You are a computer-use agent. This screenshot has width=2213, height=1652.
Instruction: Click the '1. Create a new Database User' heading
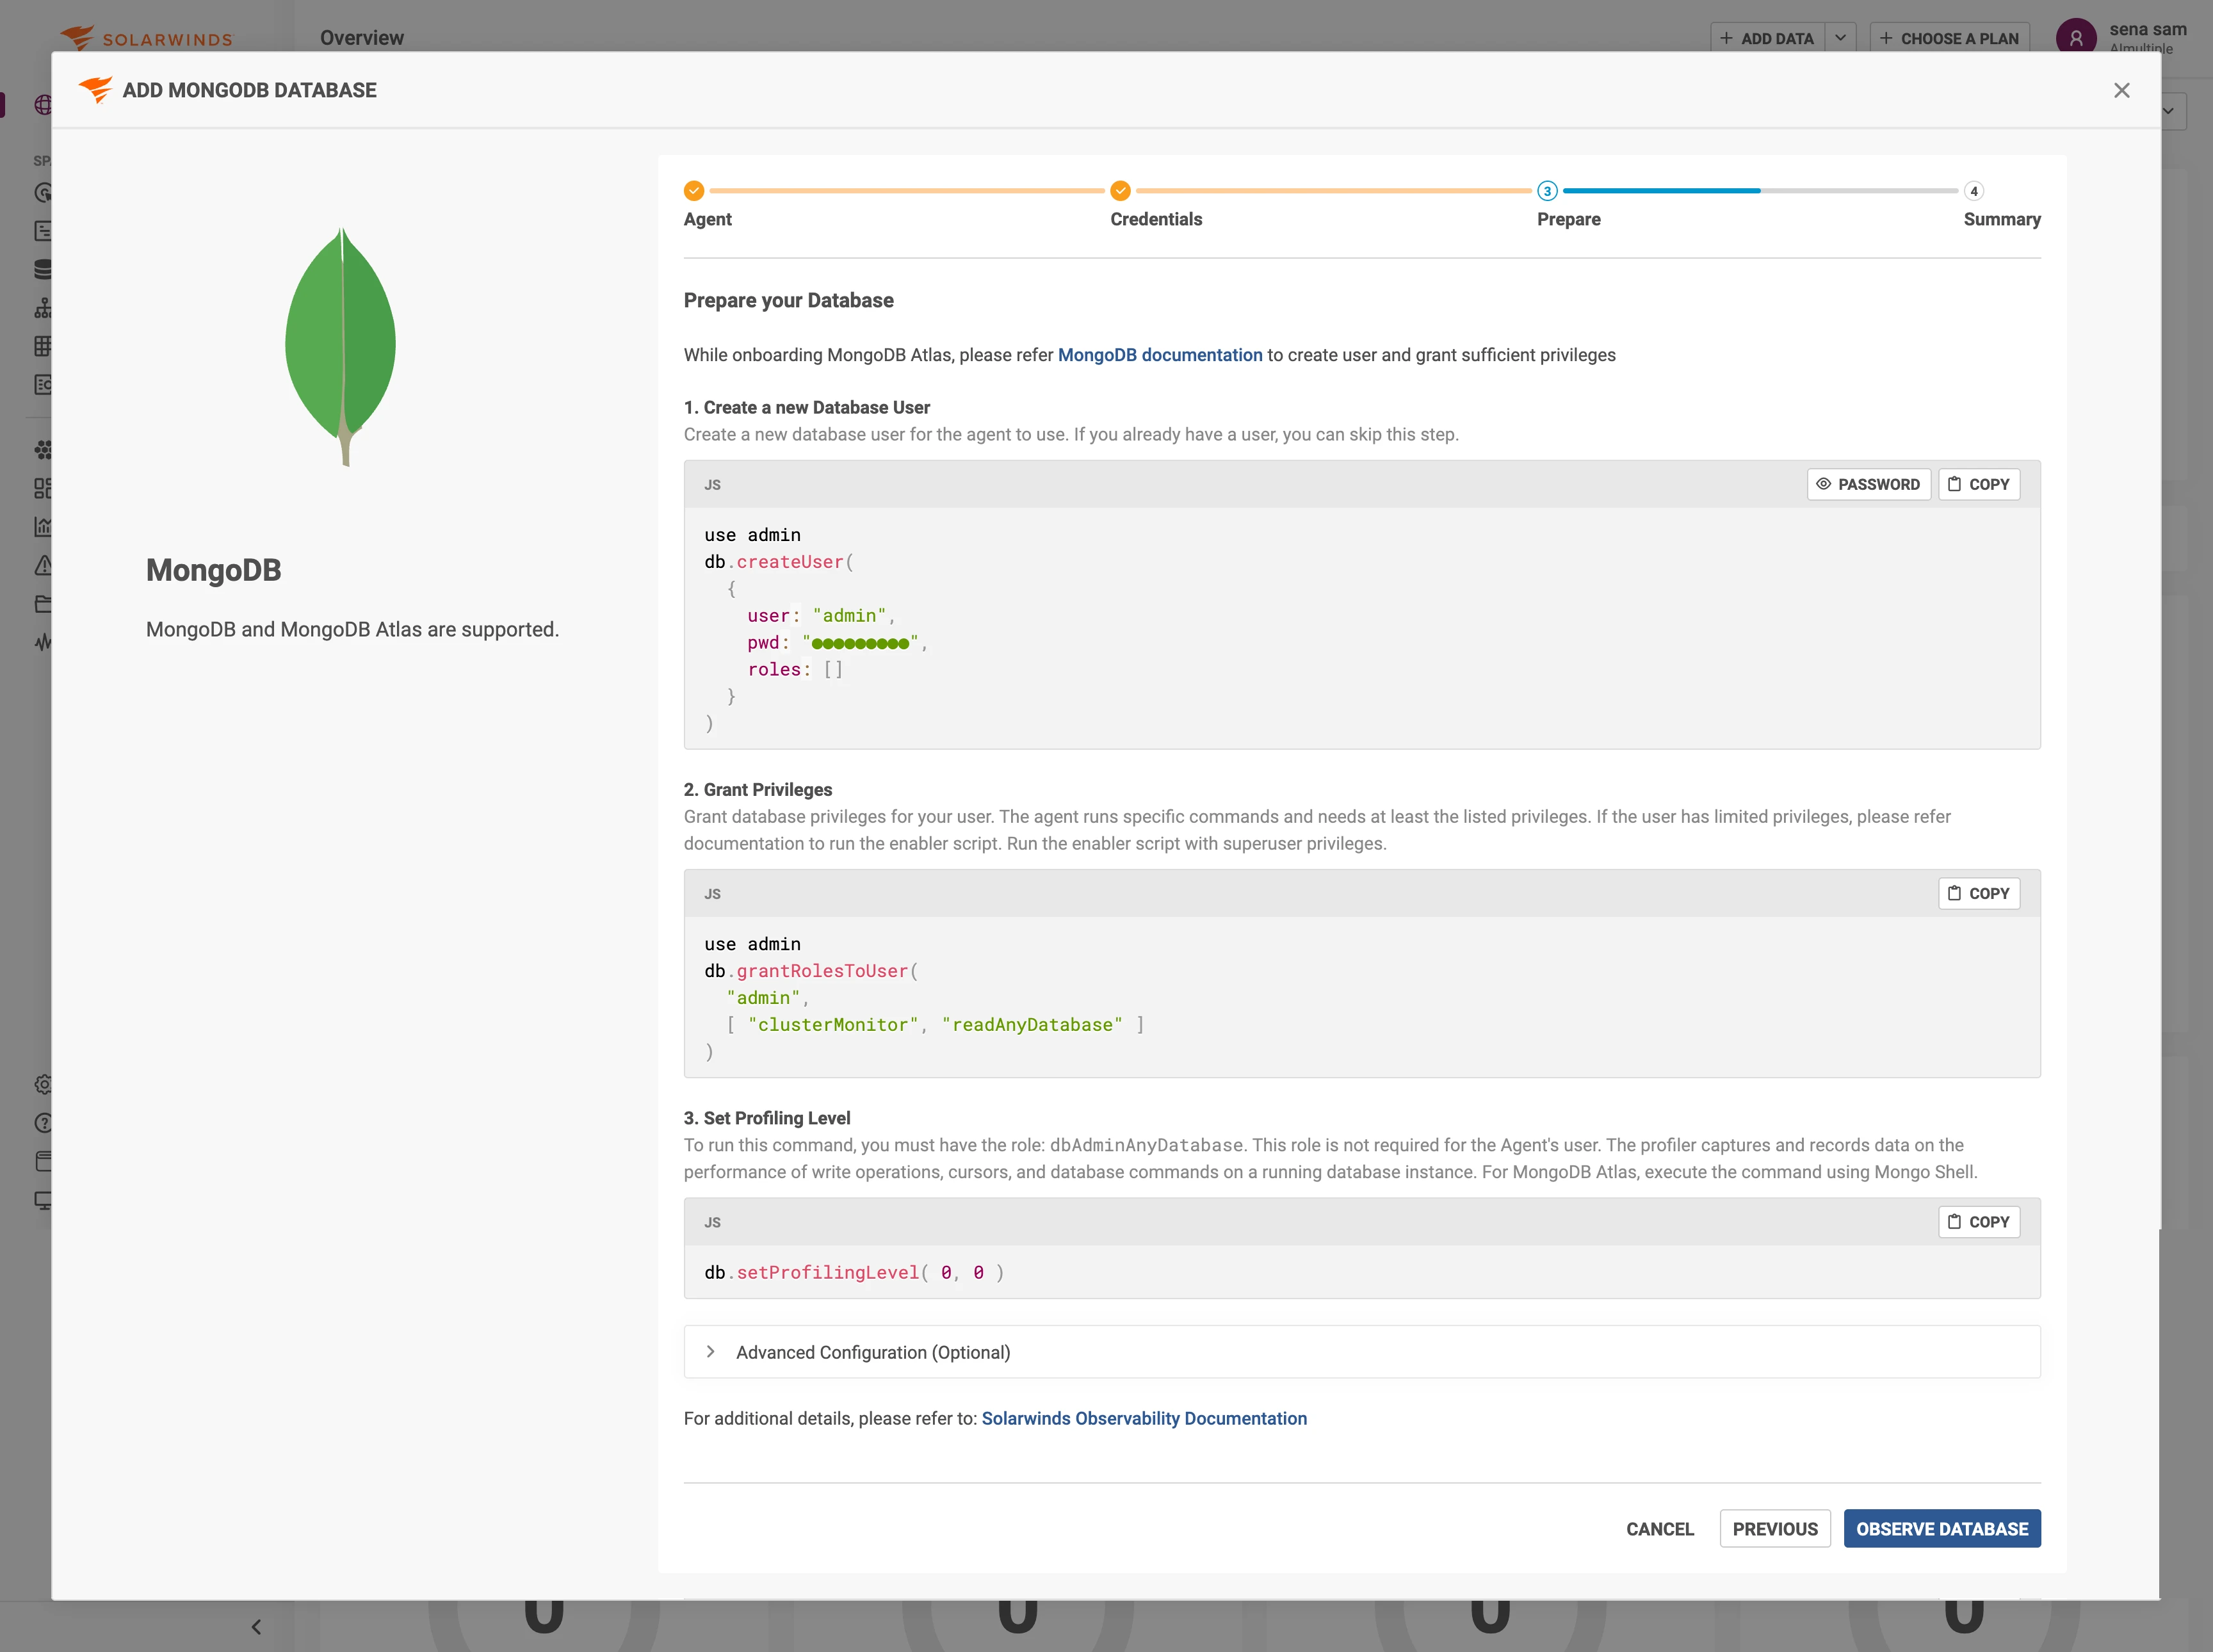tap(806, 407)
